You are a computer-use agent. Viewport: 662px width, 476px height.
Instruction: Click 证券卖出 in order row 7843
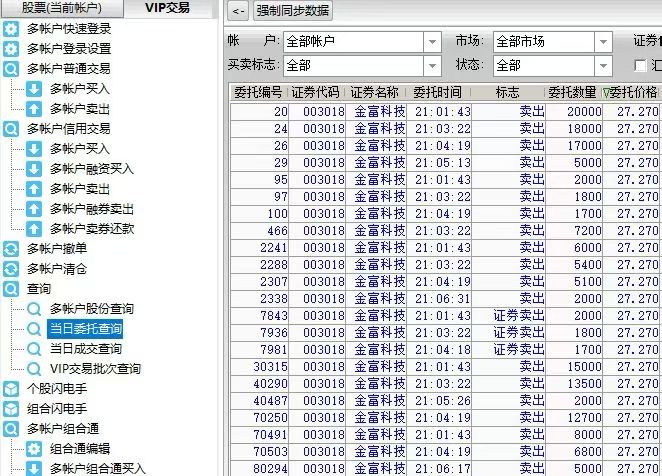[x=519, y=316]
